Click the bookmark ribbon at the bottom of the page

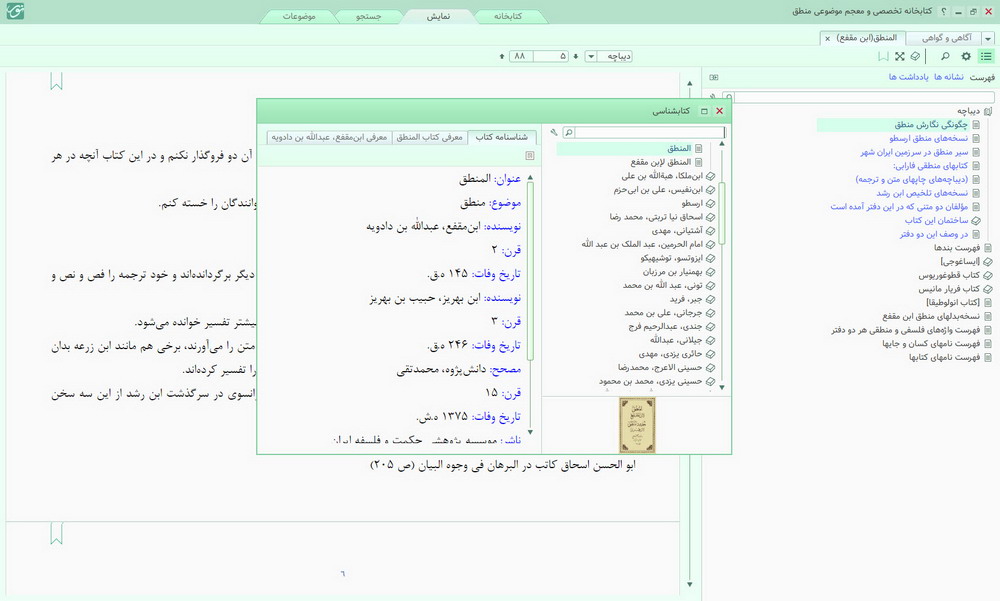pos(56,533)
